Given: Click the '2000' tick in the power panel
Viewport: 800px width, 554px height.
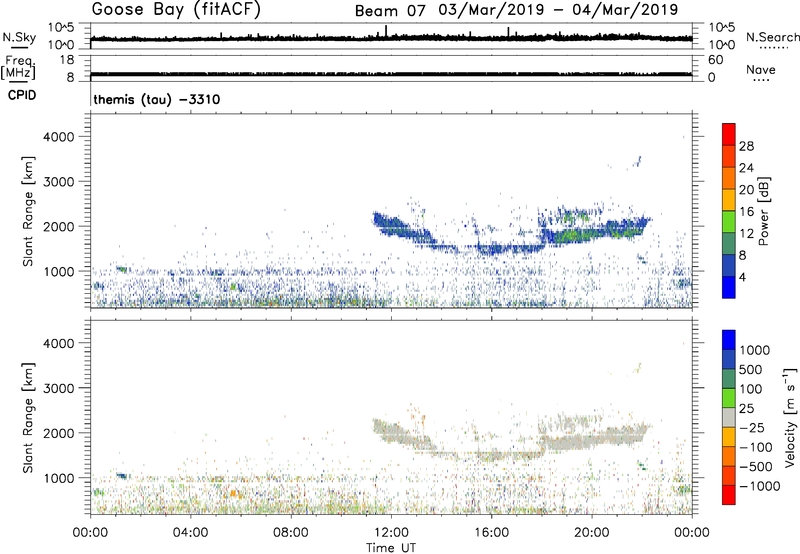Looking at the screenshot, I should (58, 226).
